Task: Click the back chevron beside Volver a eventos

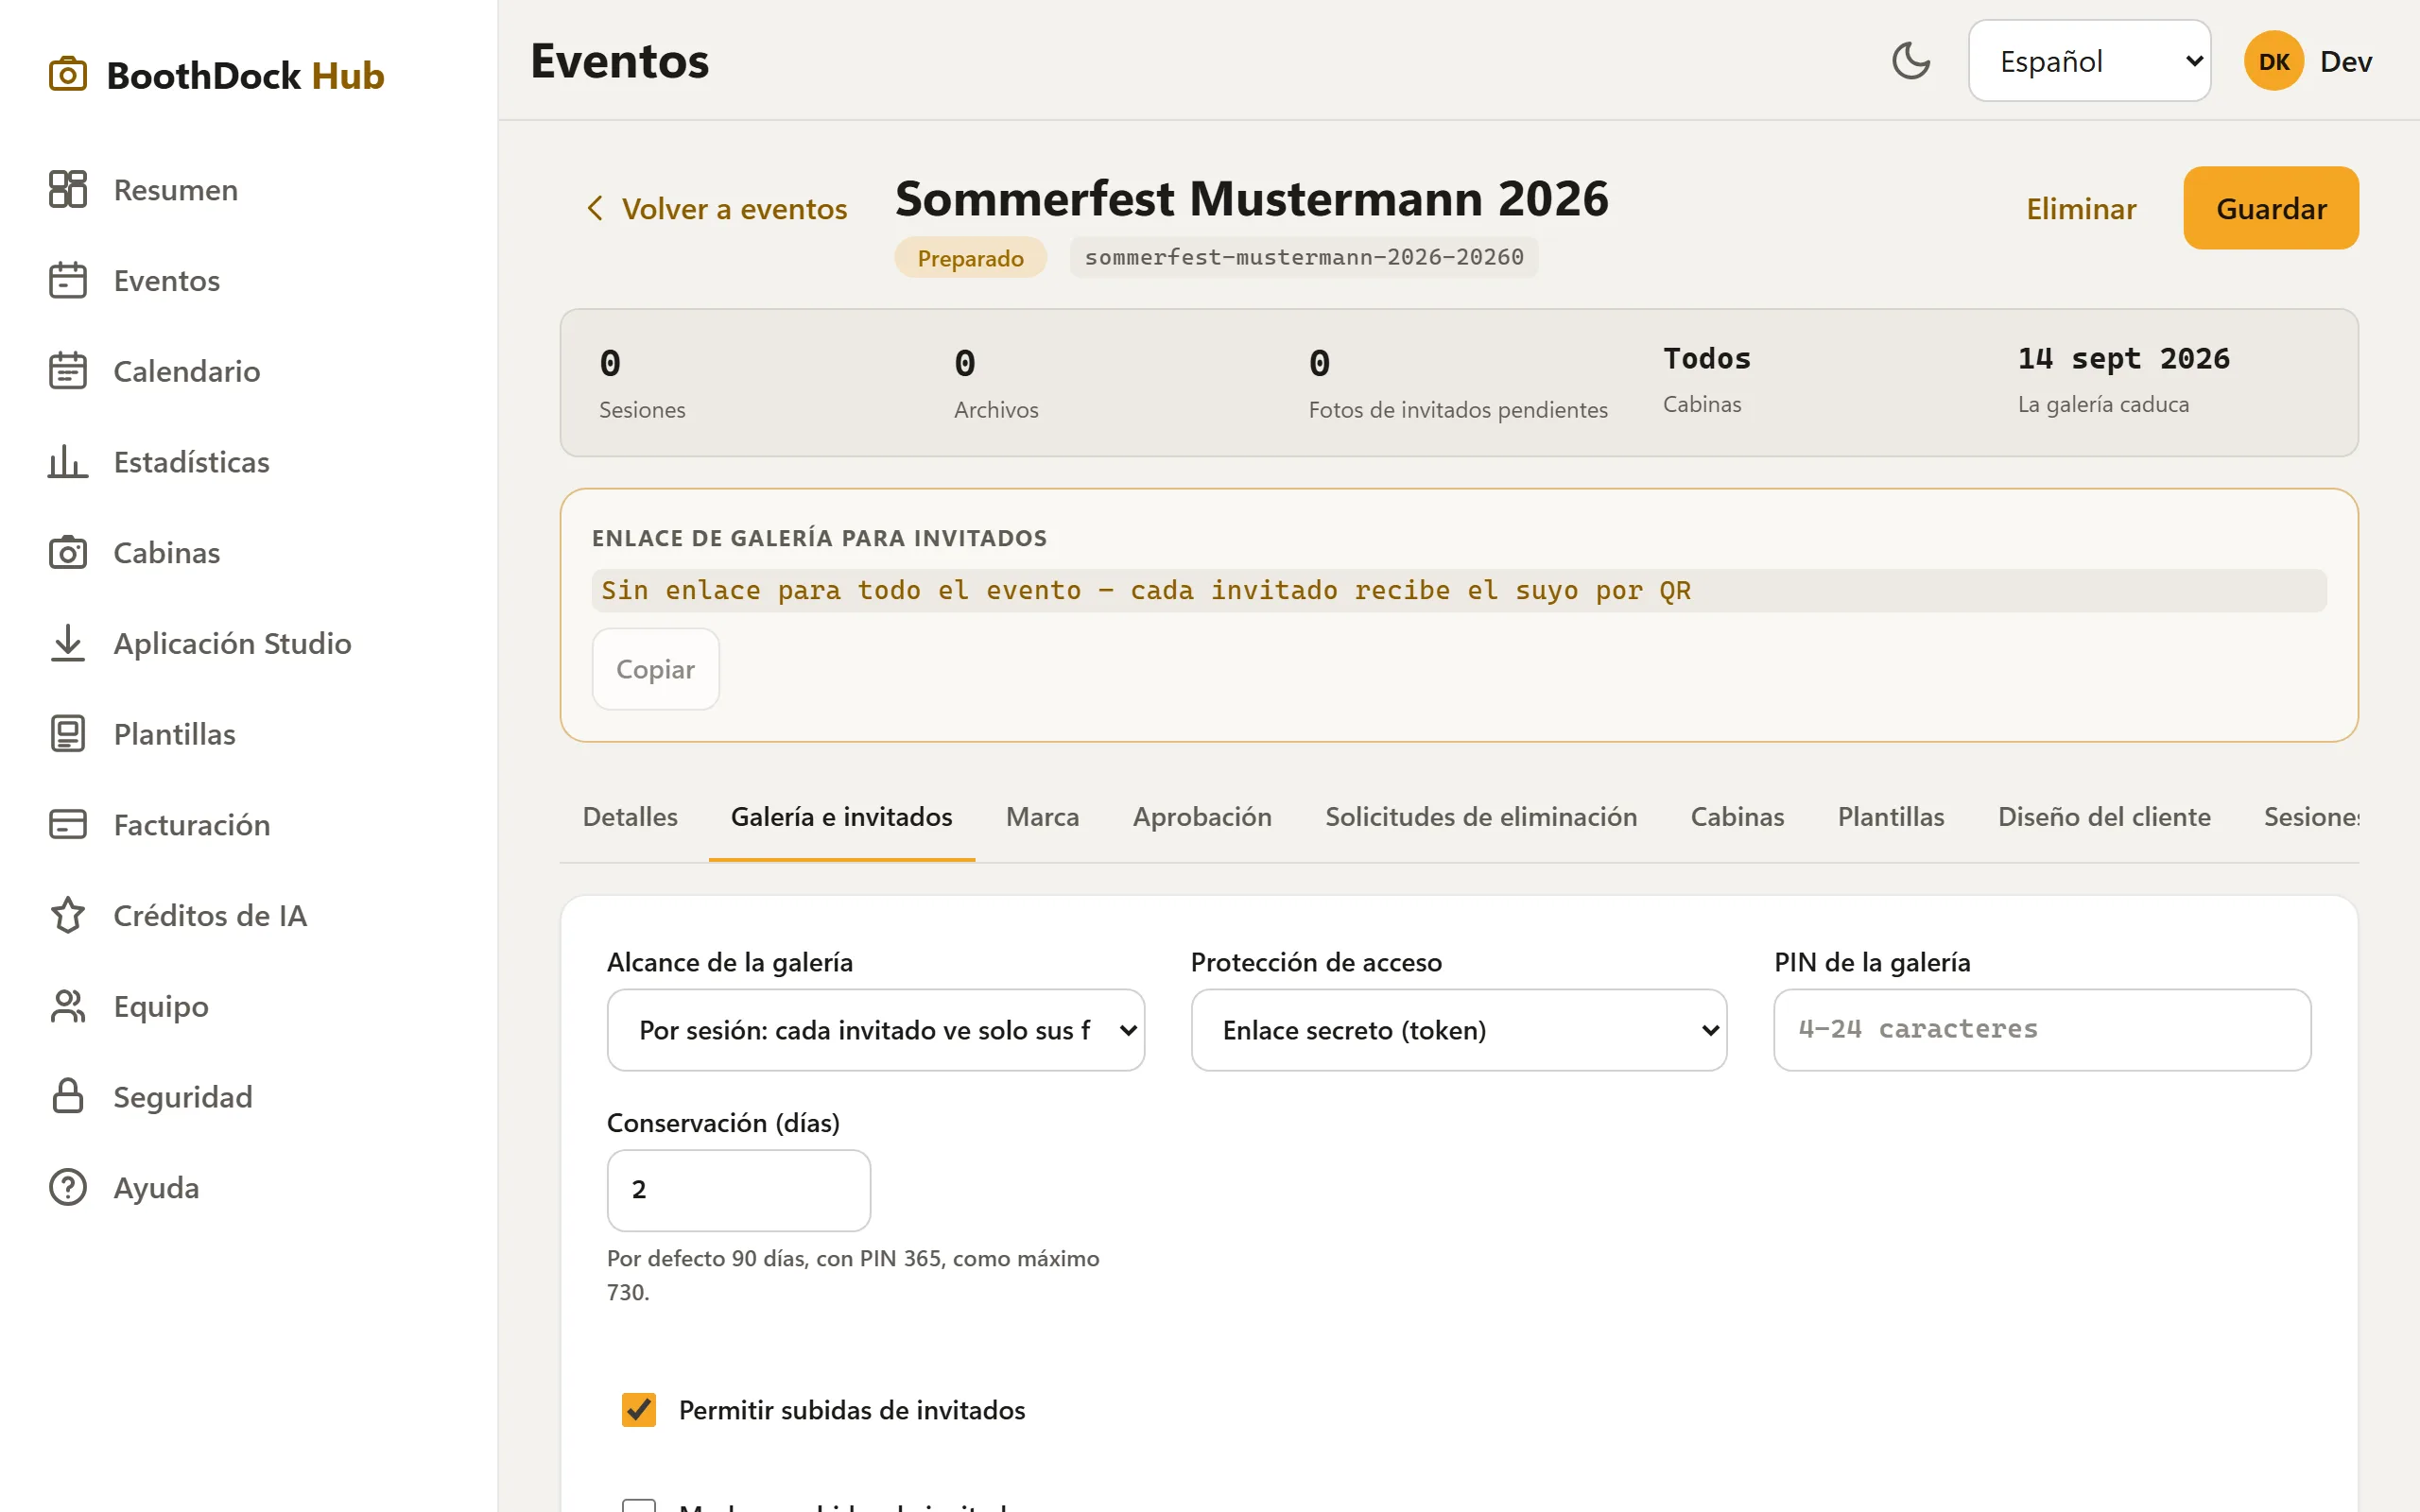Action: pyautogui.click(x=595, y=208)
